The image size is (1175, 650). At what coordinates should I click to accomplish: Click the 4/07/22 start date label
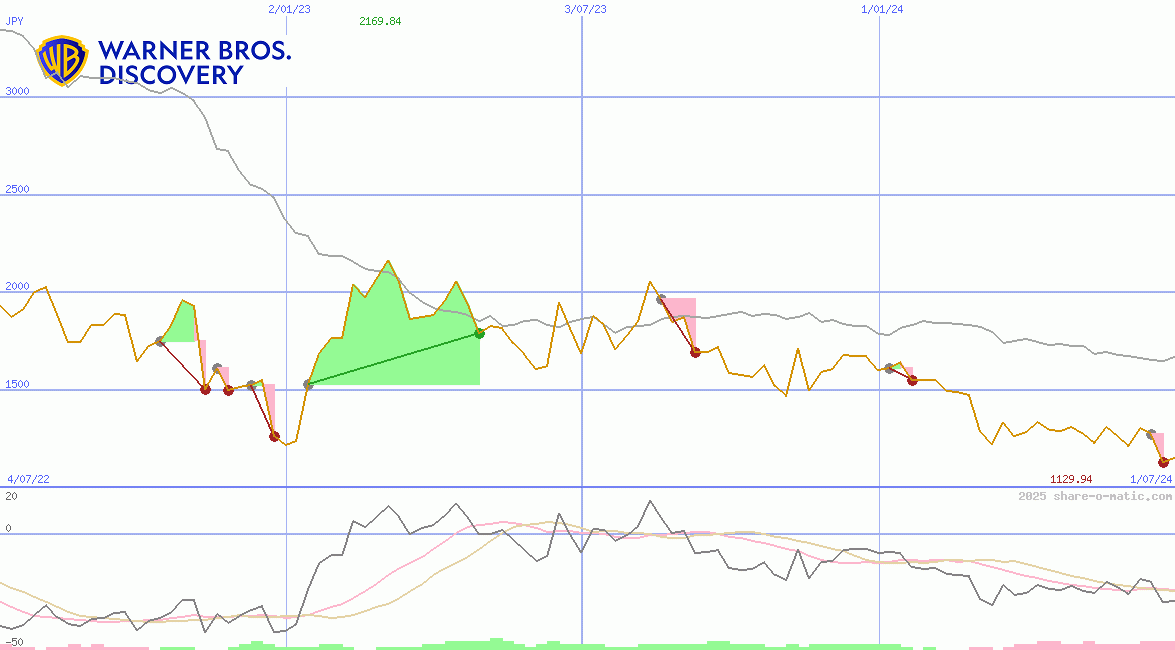28,479
